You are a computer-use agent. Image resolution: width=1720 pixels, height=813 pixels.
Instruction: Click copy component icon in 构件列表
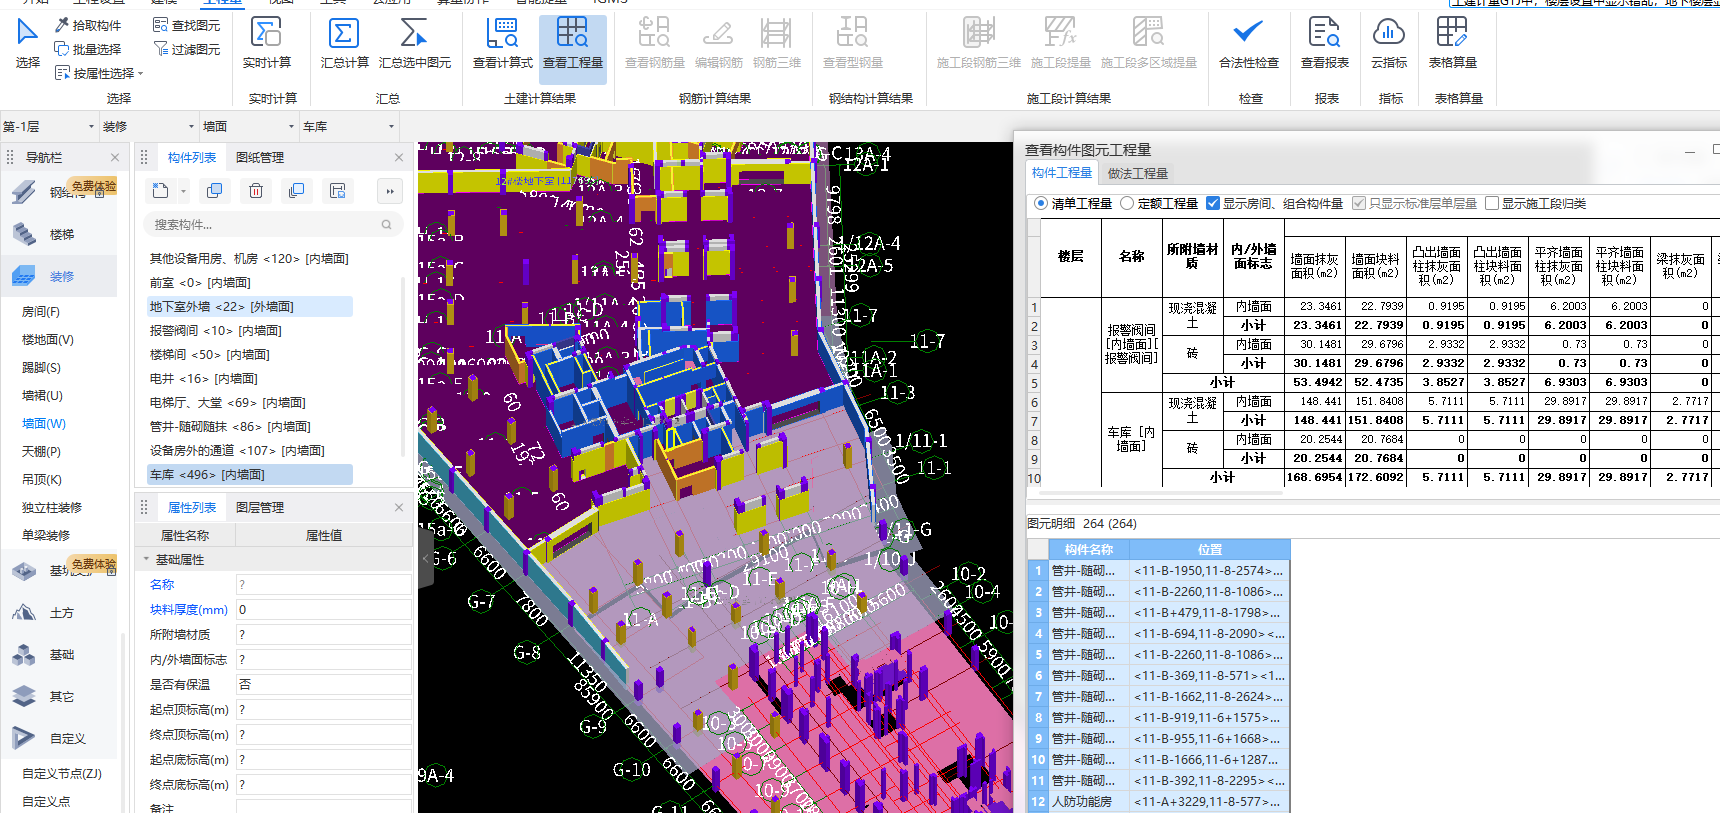tap(214, 190)
